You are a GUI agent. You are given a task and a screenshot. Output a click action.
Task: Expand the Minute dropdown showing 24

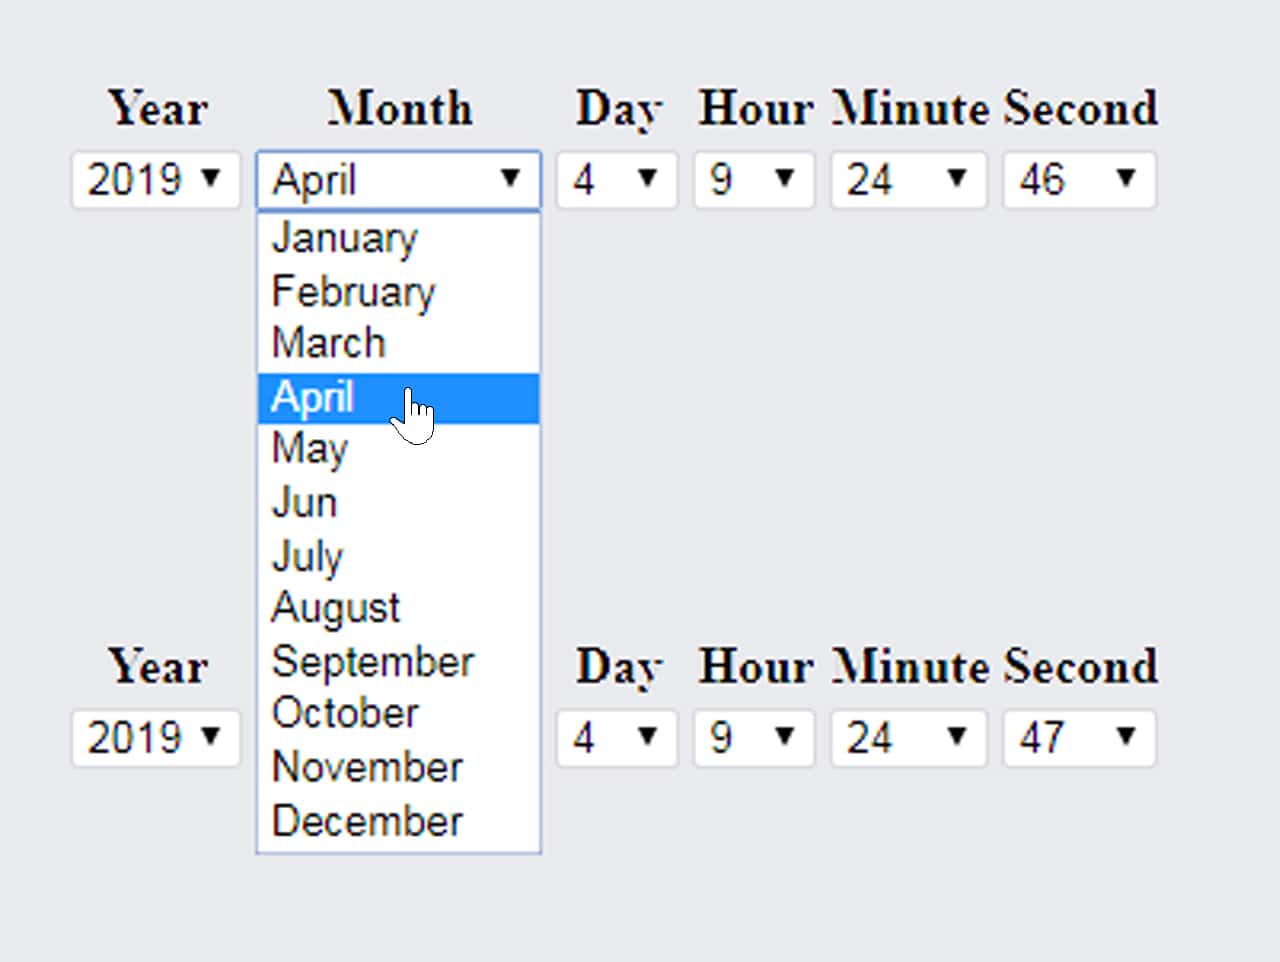click(907, 180)
